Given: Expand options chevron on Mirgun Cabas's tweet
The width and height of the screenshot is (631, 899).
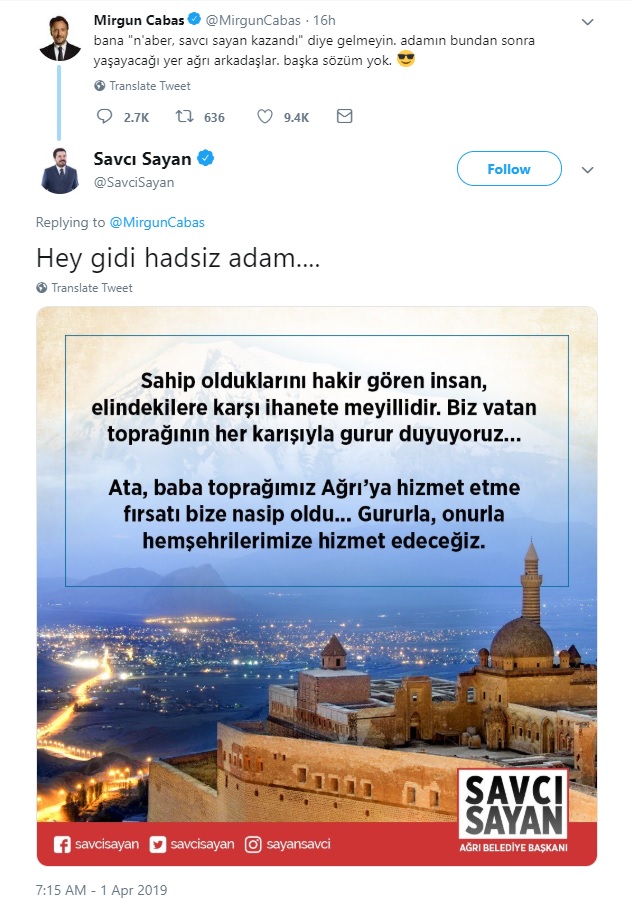Looking at the screenshot, I should coord(587,22).
